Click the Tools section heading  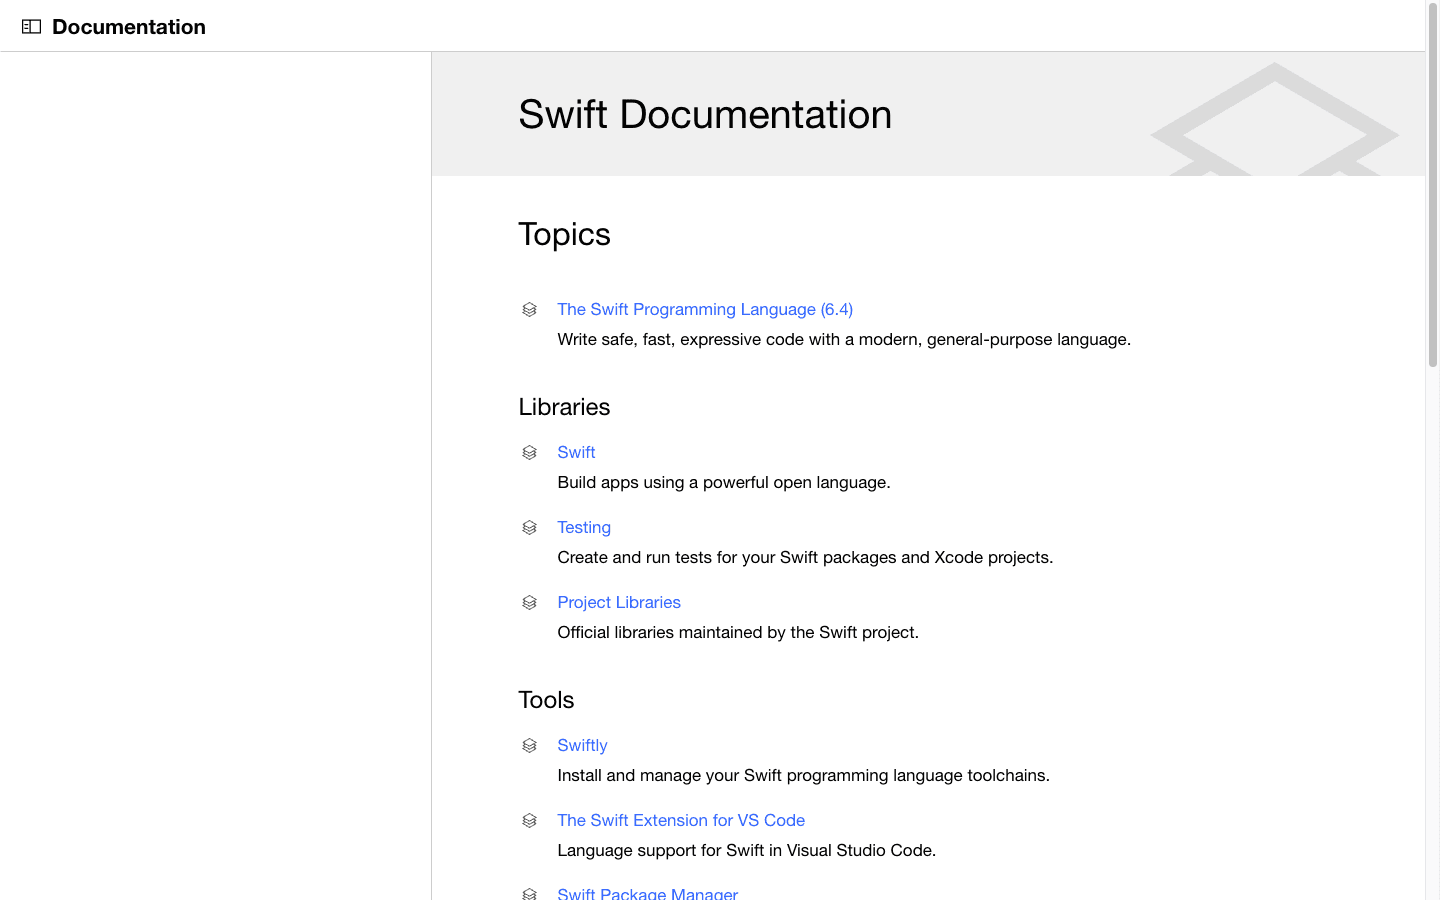pyautogui.click(x=546, y=700)
